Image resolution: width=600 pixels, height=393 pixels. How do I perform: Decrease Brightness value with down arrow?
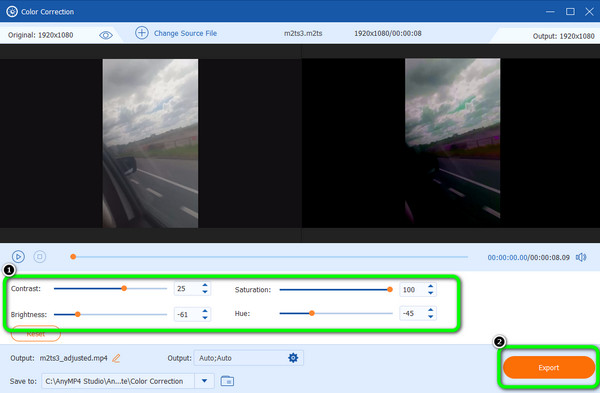[205, 318]
